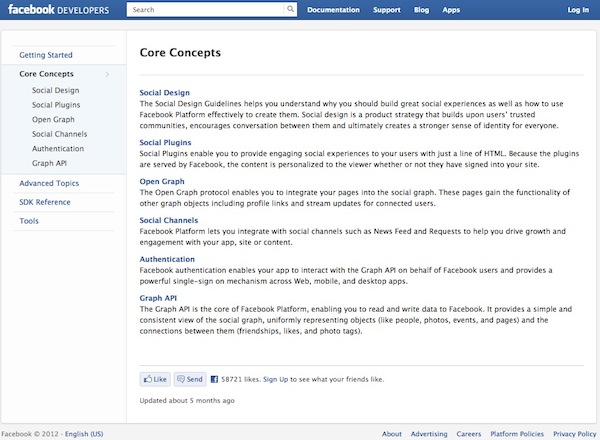600x440 pixels.
Task: Select Getting Started in the sidebar
Action: click(x=46, y=55)
